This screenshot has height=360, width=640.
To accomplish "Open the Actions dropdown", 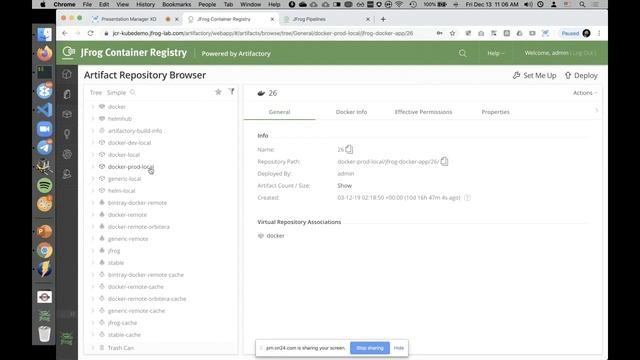I will point(585,93).
